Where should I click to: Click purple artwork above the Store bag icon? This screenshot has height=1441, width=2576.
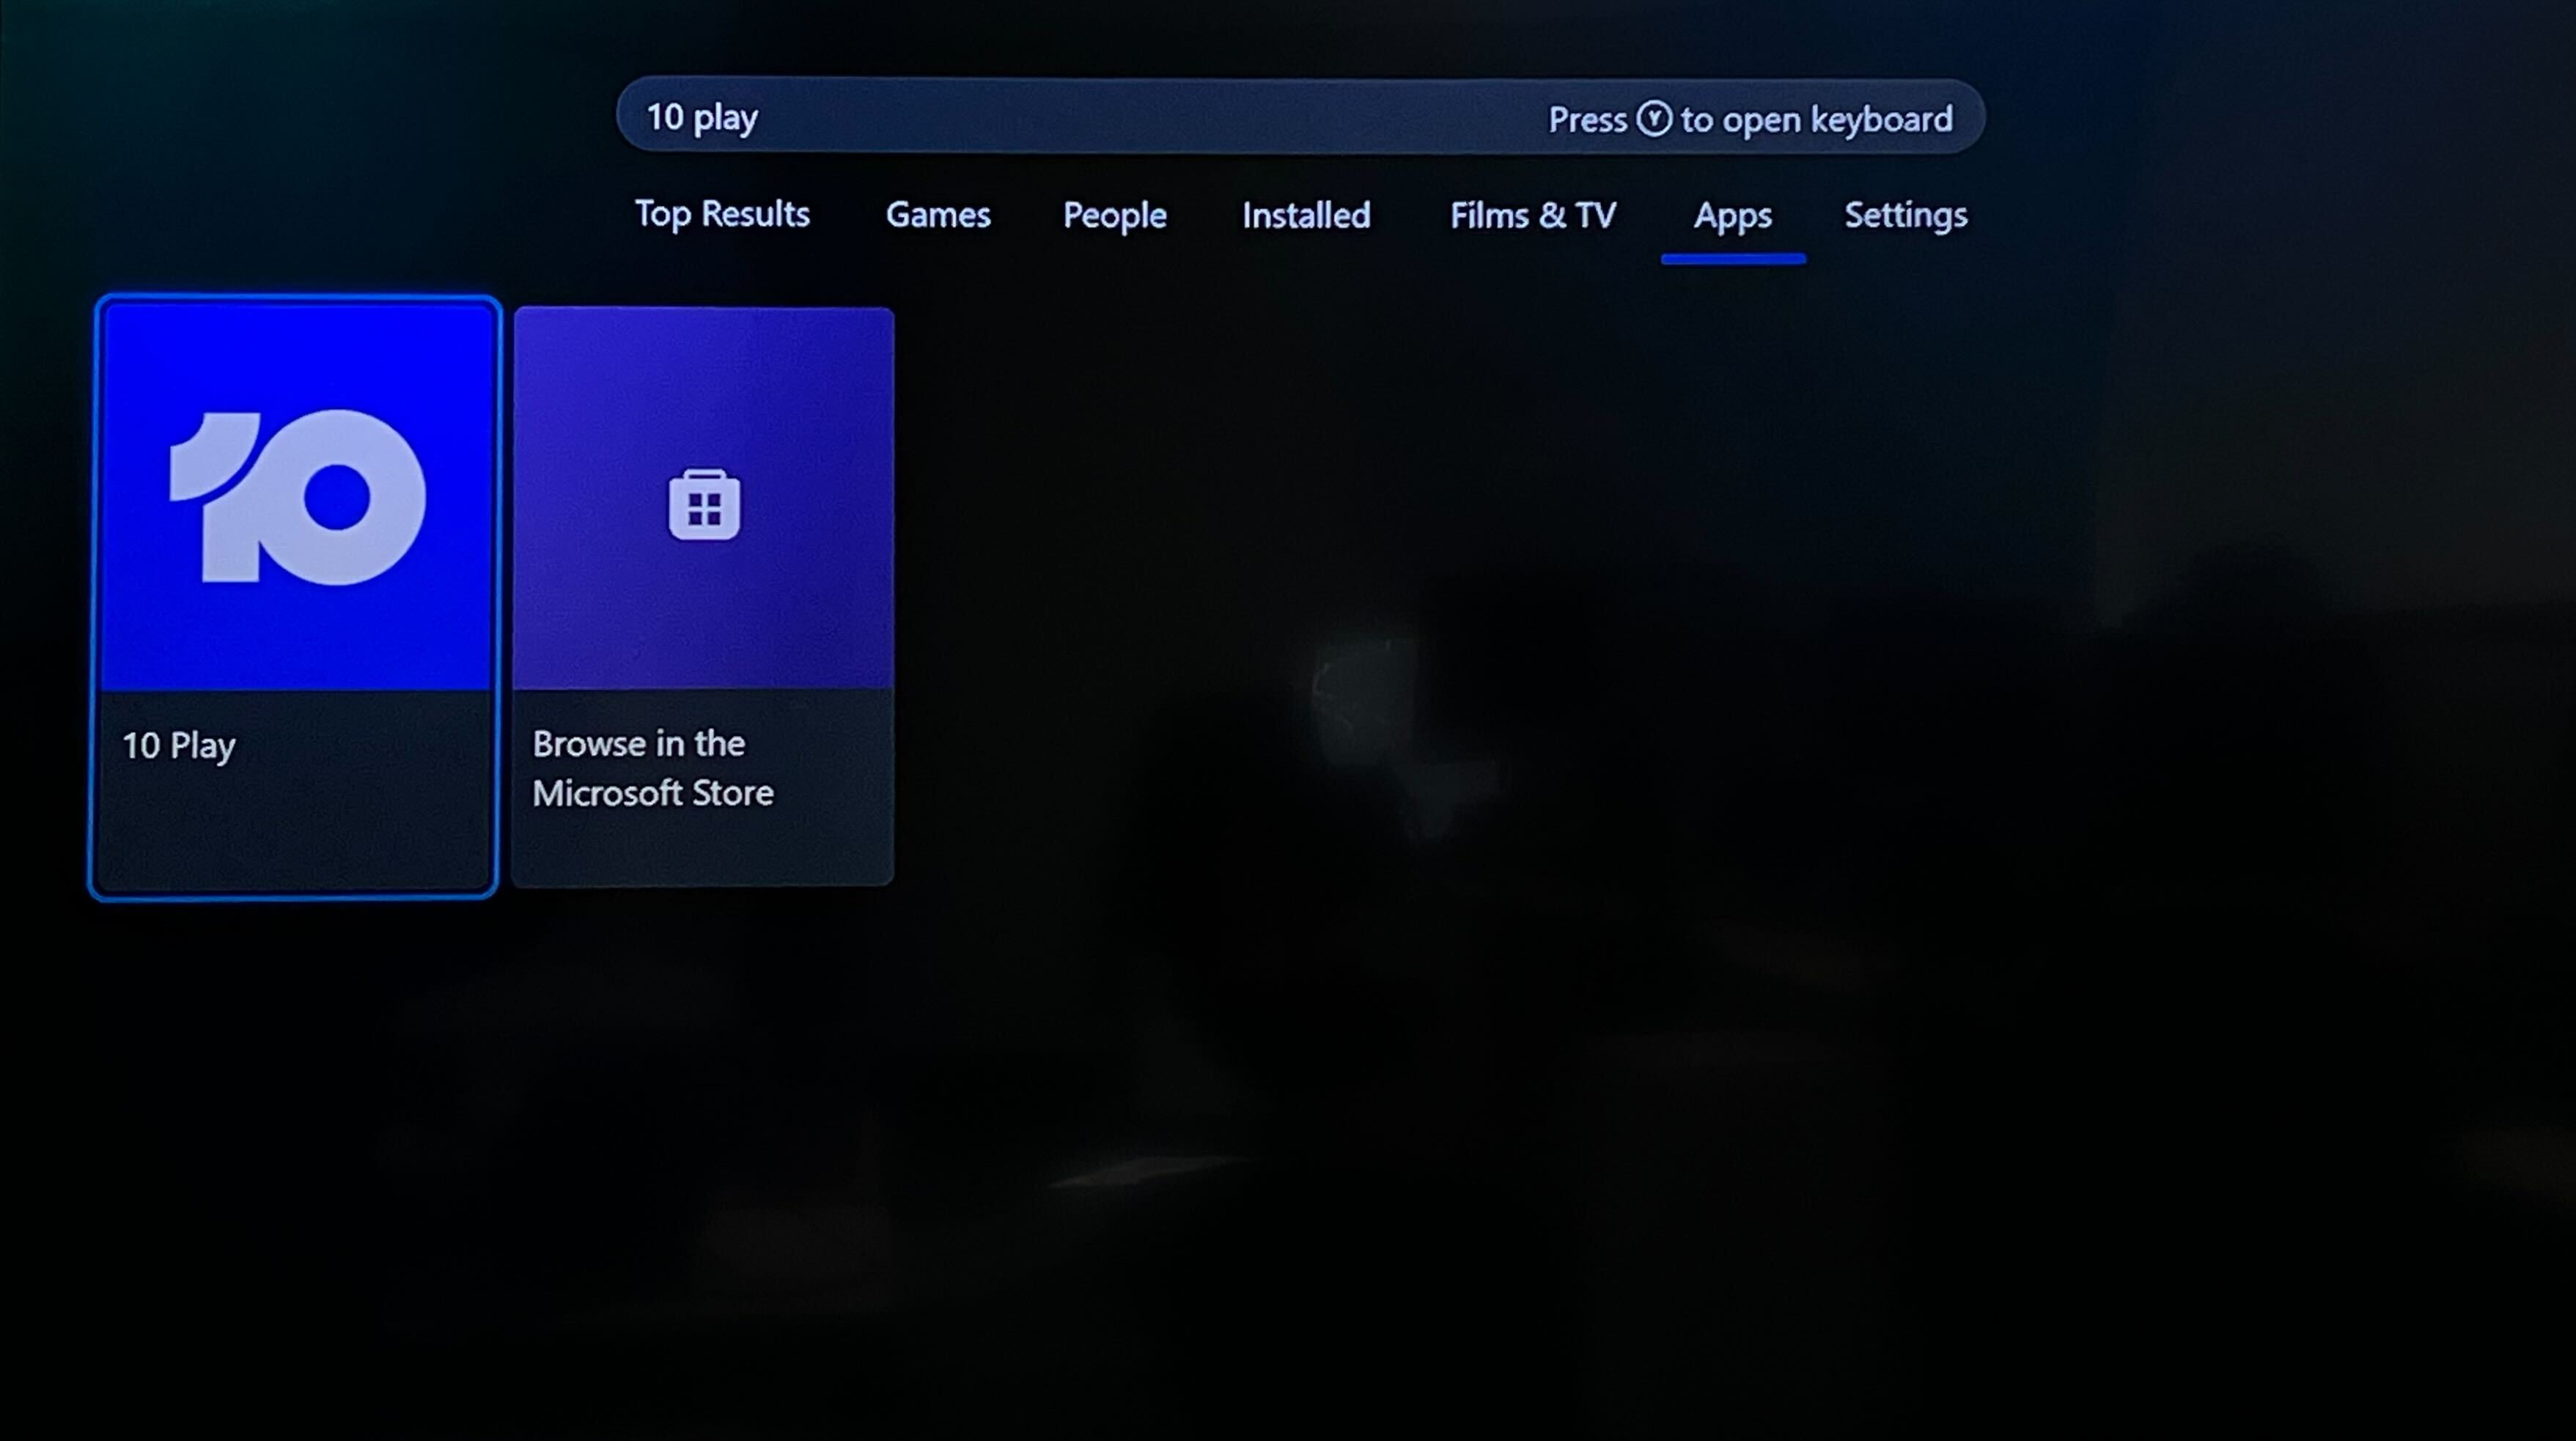click(x=704, y=385)
